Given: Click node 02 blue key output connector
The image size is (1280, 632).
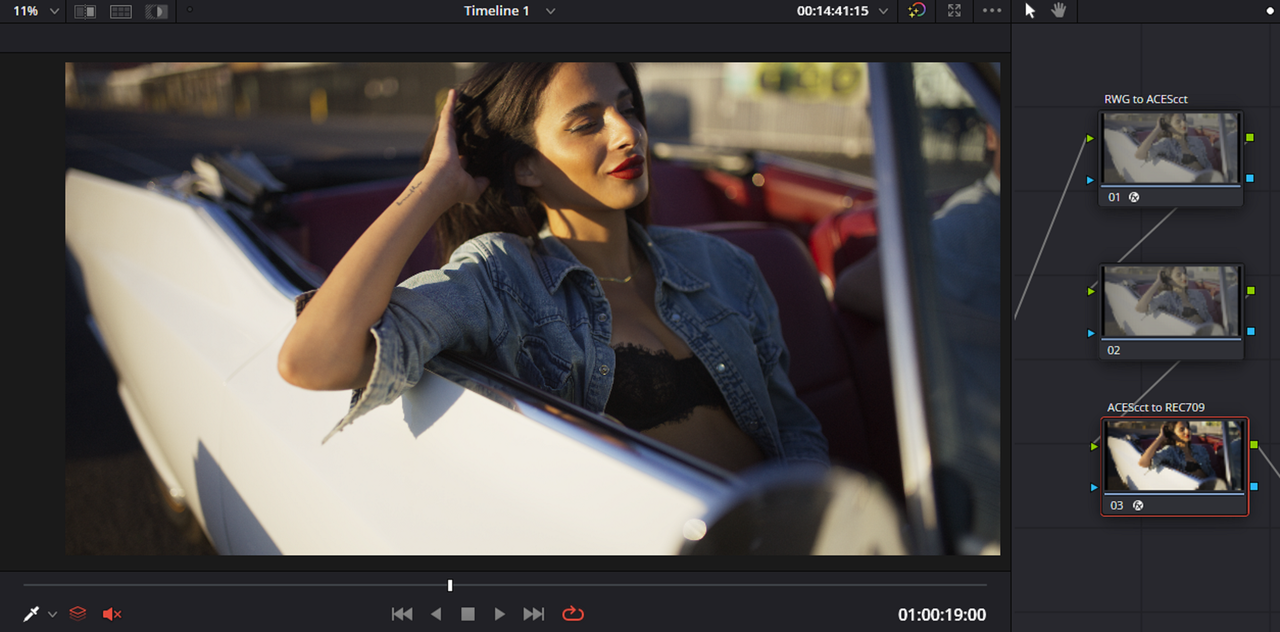Looking at the screenshot, I should tap(1250, 331).
